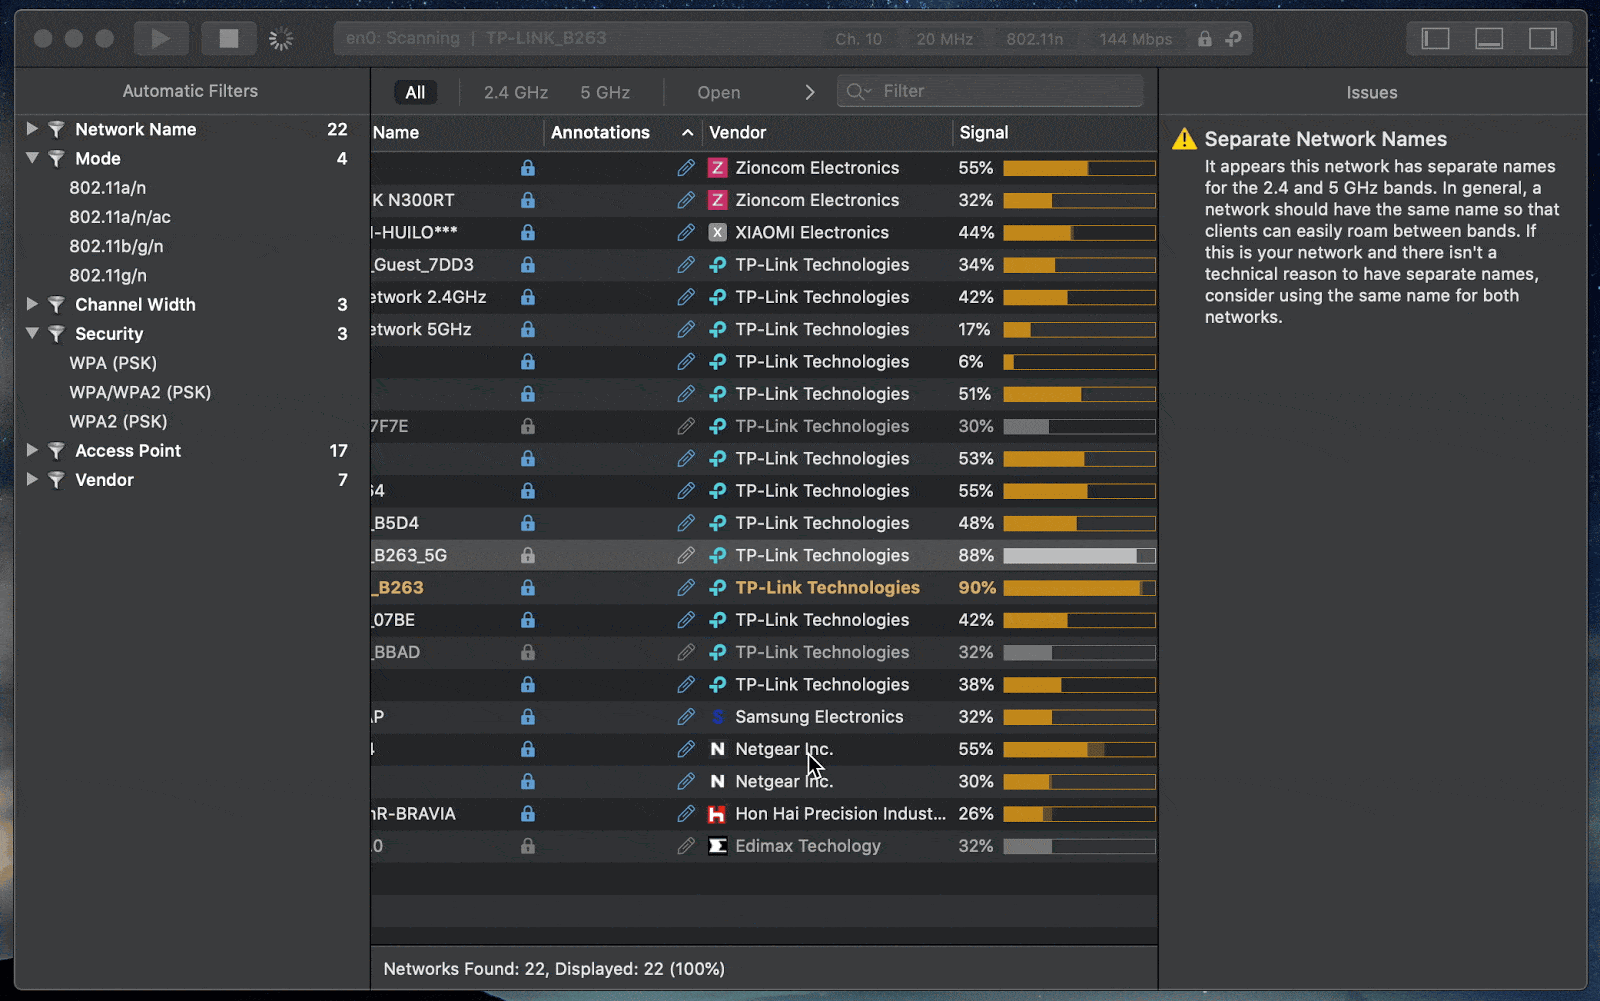Click the 88% signal bar of B263_5G

pyautogui.click(x=1079, y=555)
